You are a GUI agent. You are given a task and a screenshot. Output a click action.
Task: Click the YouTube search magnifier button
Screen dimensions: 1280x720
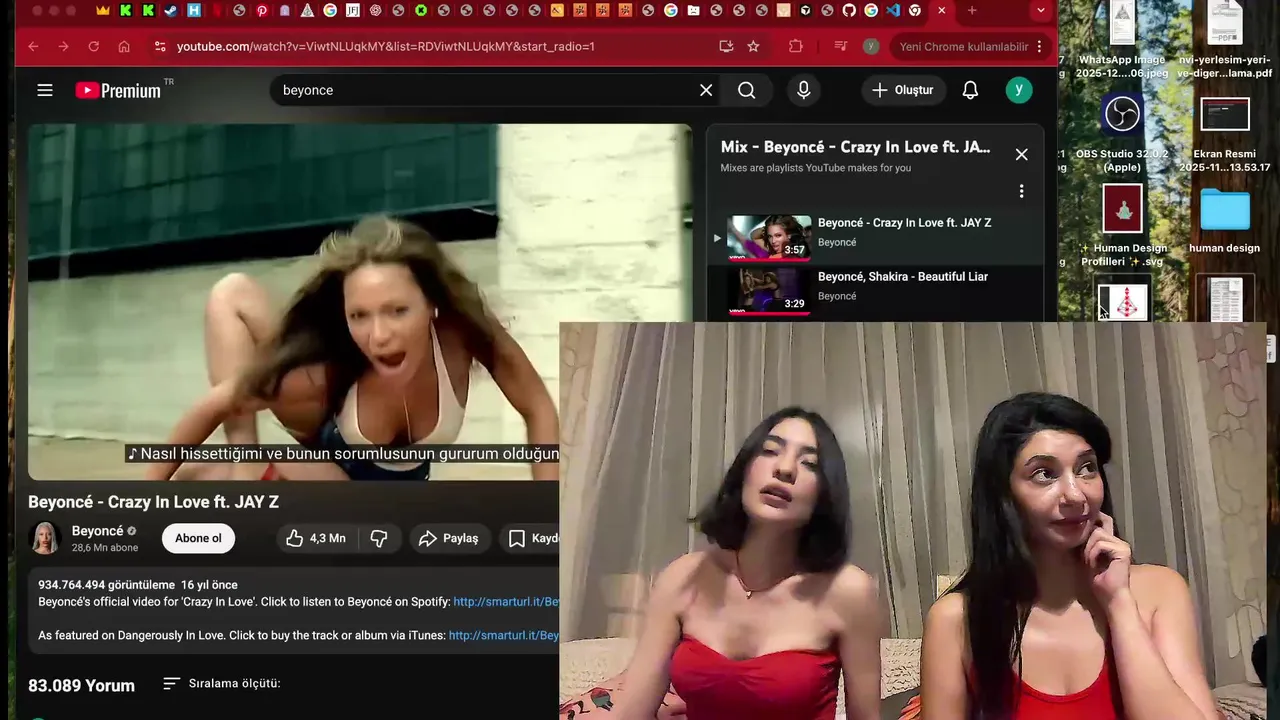tap(747, 90)
